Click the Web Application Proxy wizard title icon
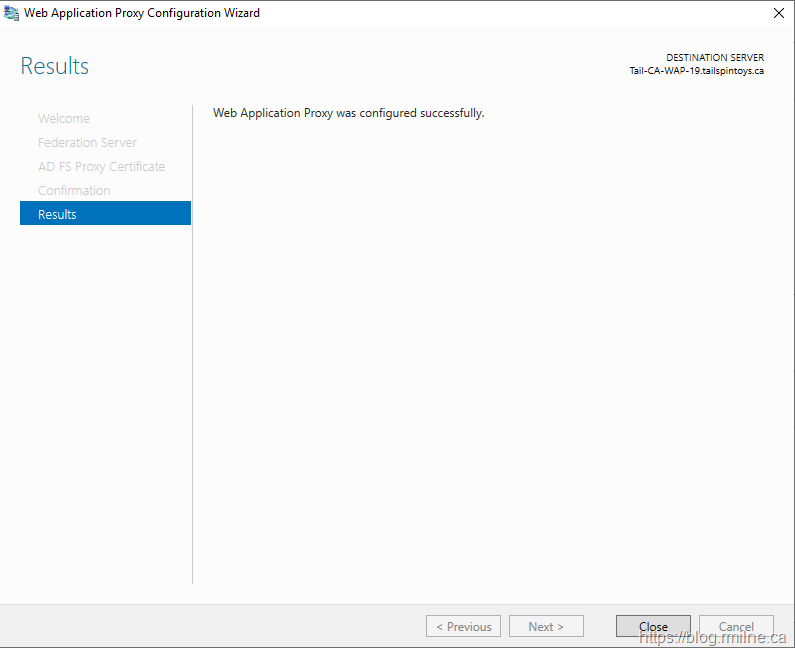 click(12, 13)
